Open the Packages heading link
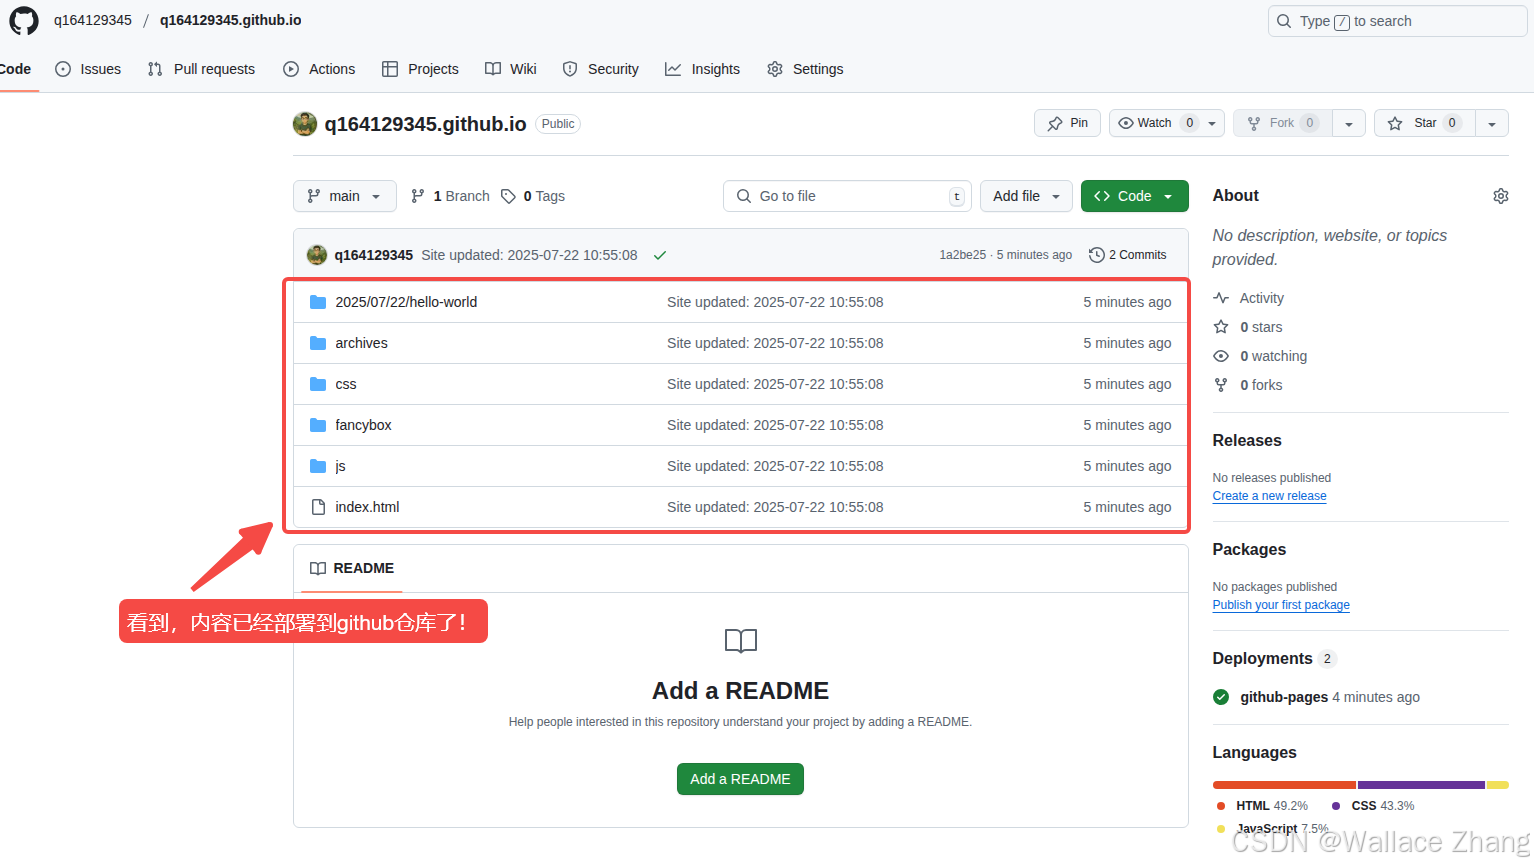Screen dimensions: 1534x868 (x=1249, y=550)
